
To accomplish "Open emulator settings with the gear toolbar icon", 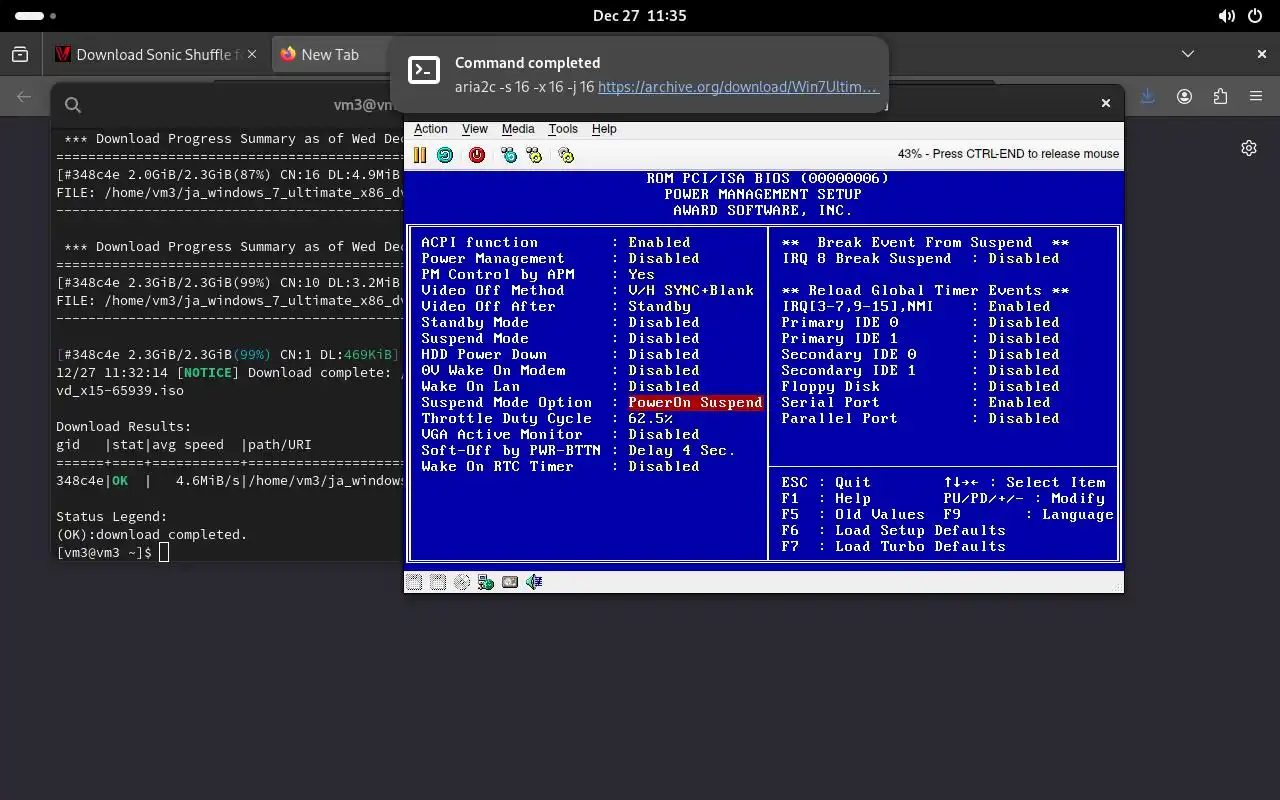I will click(x=566, y=155).
